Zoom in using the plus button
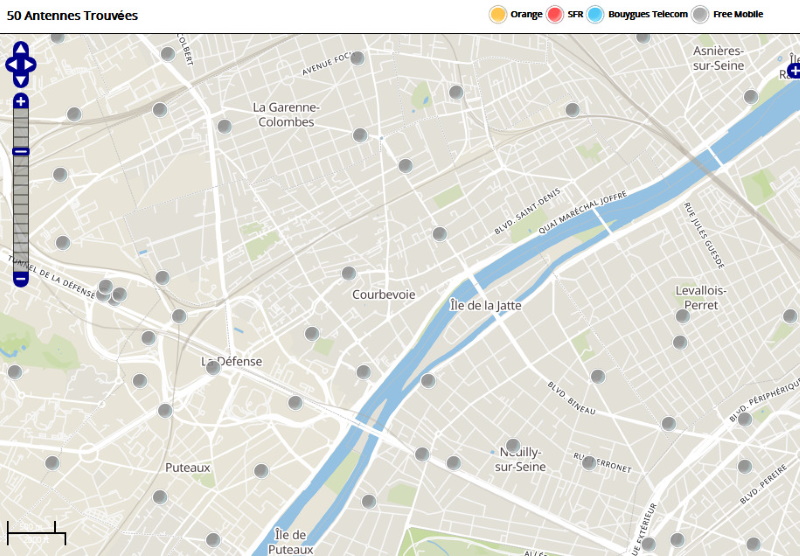 coord(21,101)
